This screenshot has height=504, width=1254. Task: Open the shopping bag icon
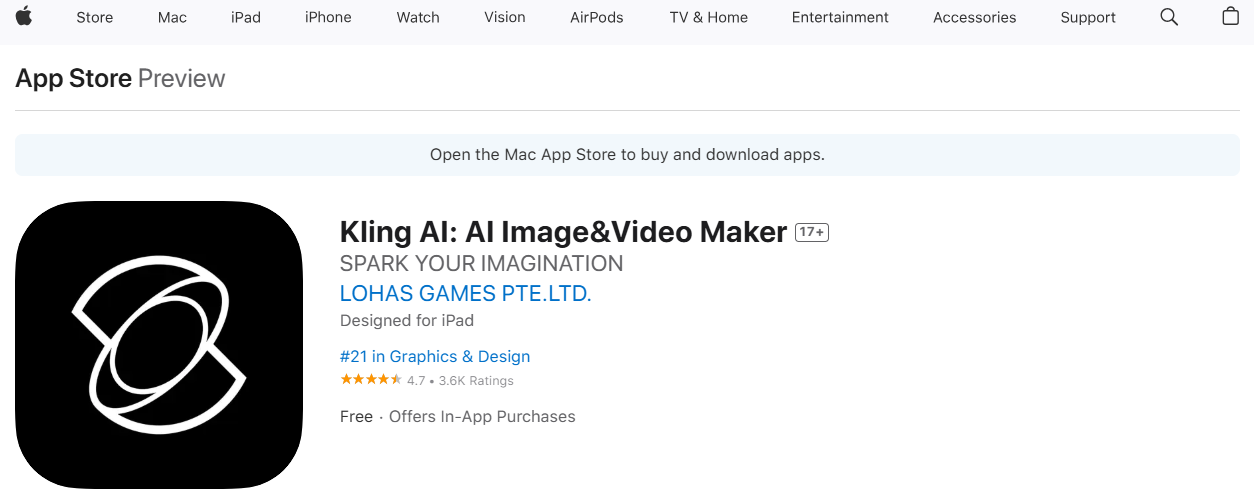coord(1231,16)
